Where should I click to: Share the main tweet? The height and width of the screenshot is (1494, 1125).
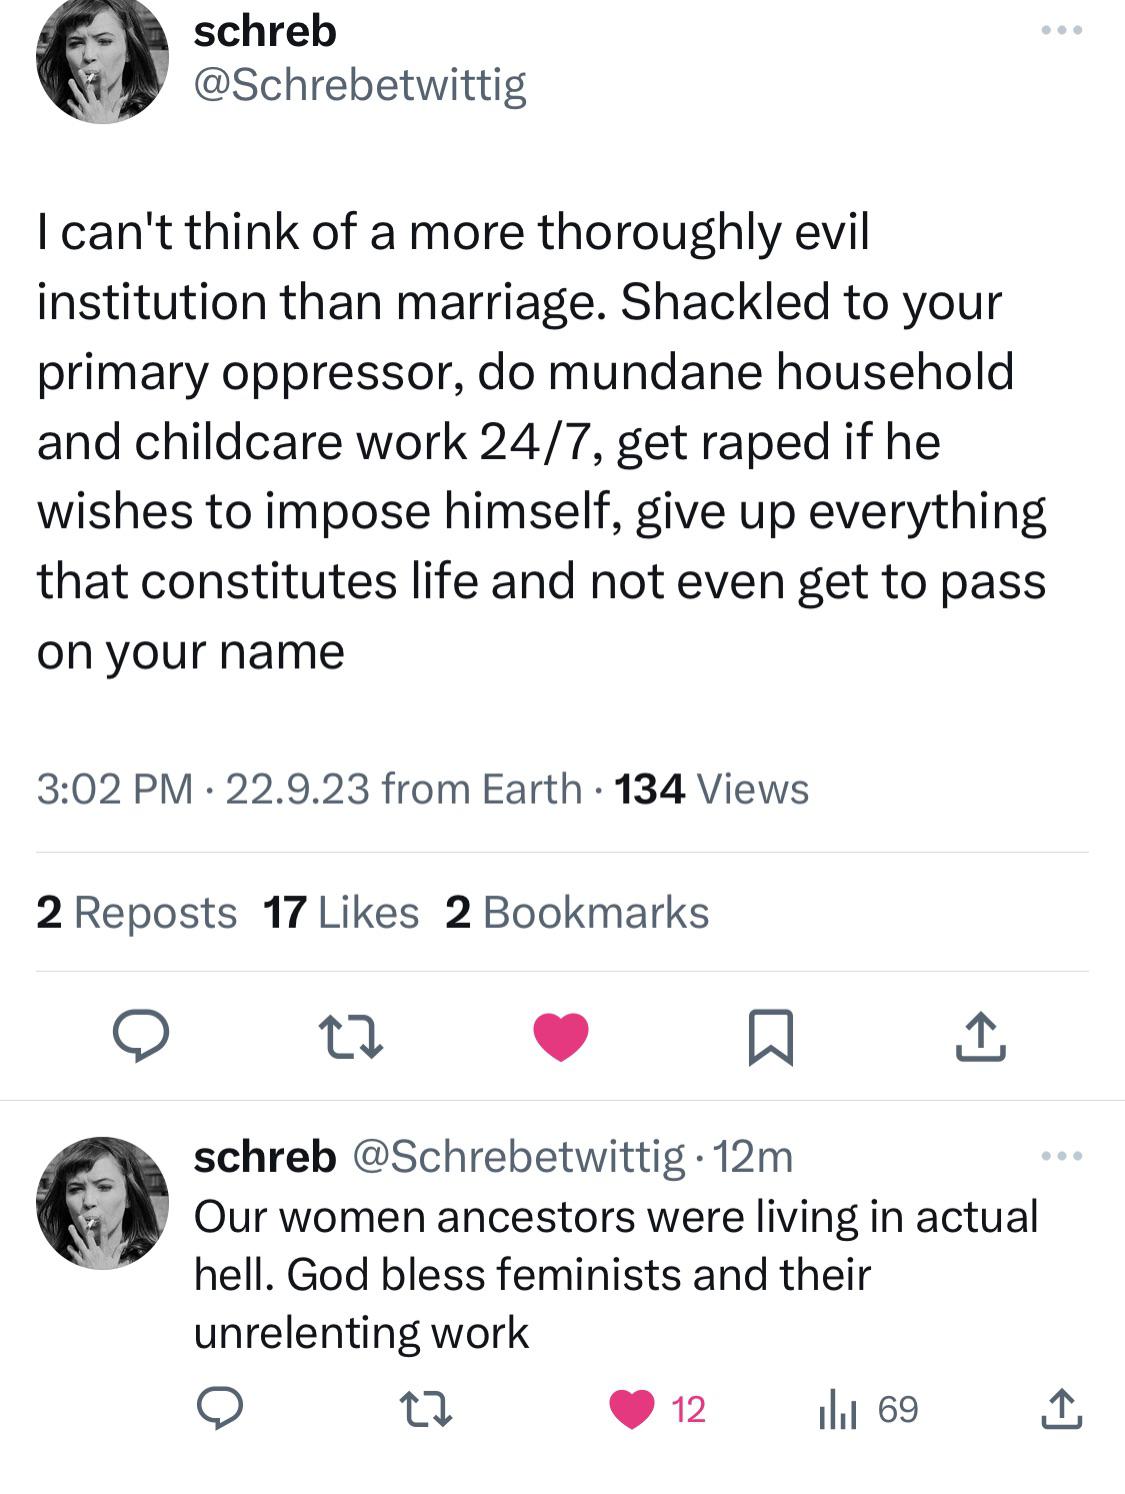(x=980, y=1036)
